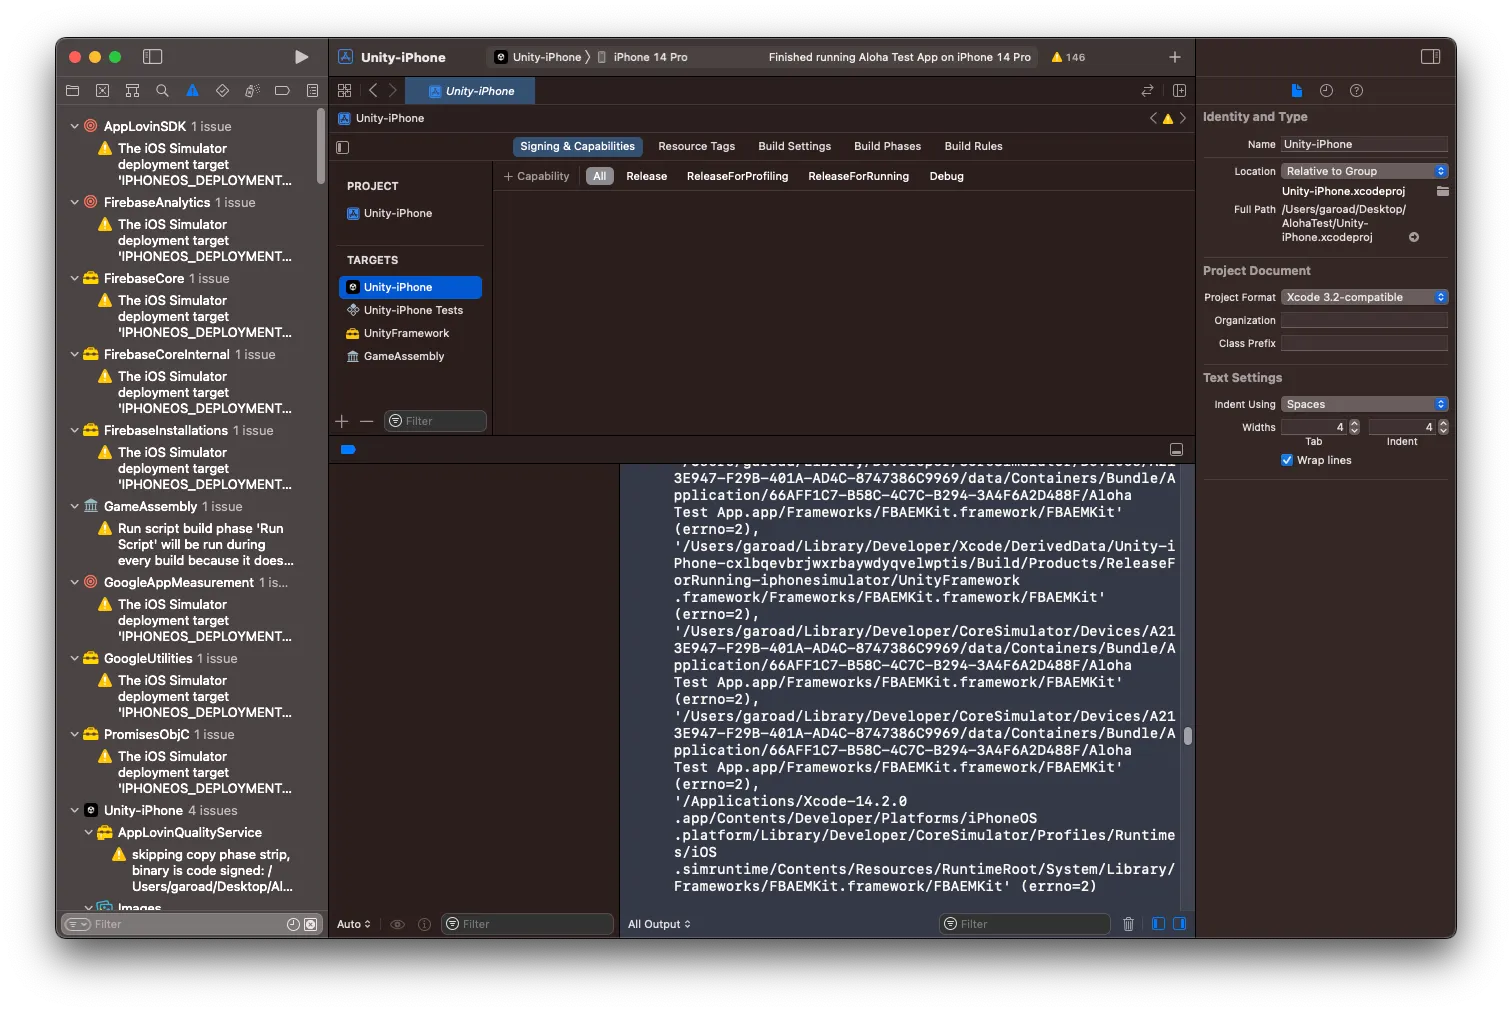
Task: Click the console vertical scrollbar thumb
Action: 1187,736
